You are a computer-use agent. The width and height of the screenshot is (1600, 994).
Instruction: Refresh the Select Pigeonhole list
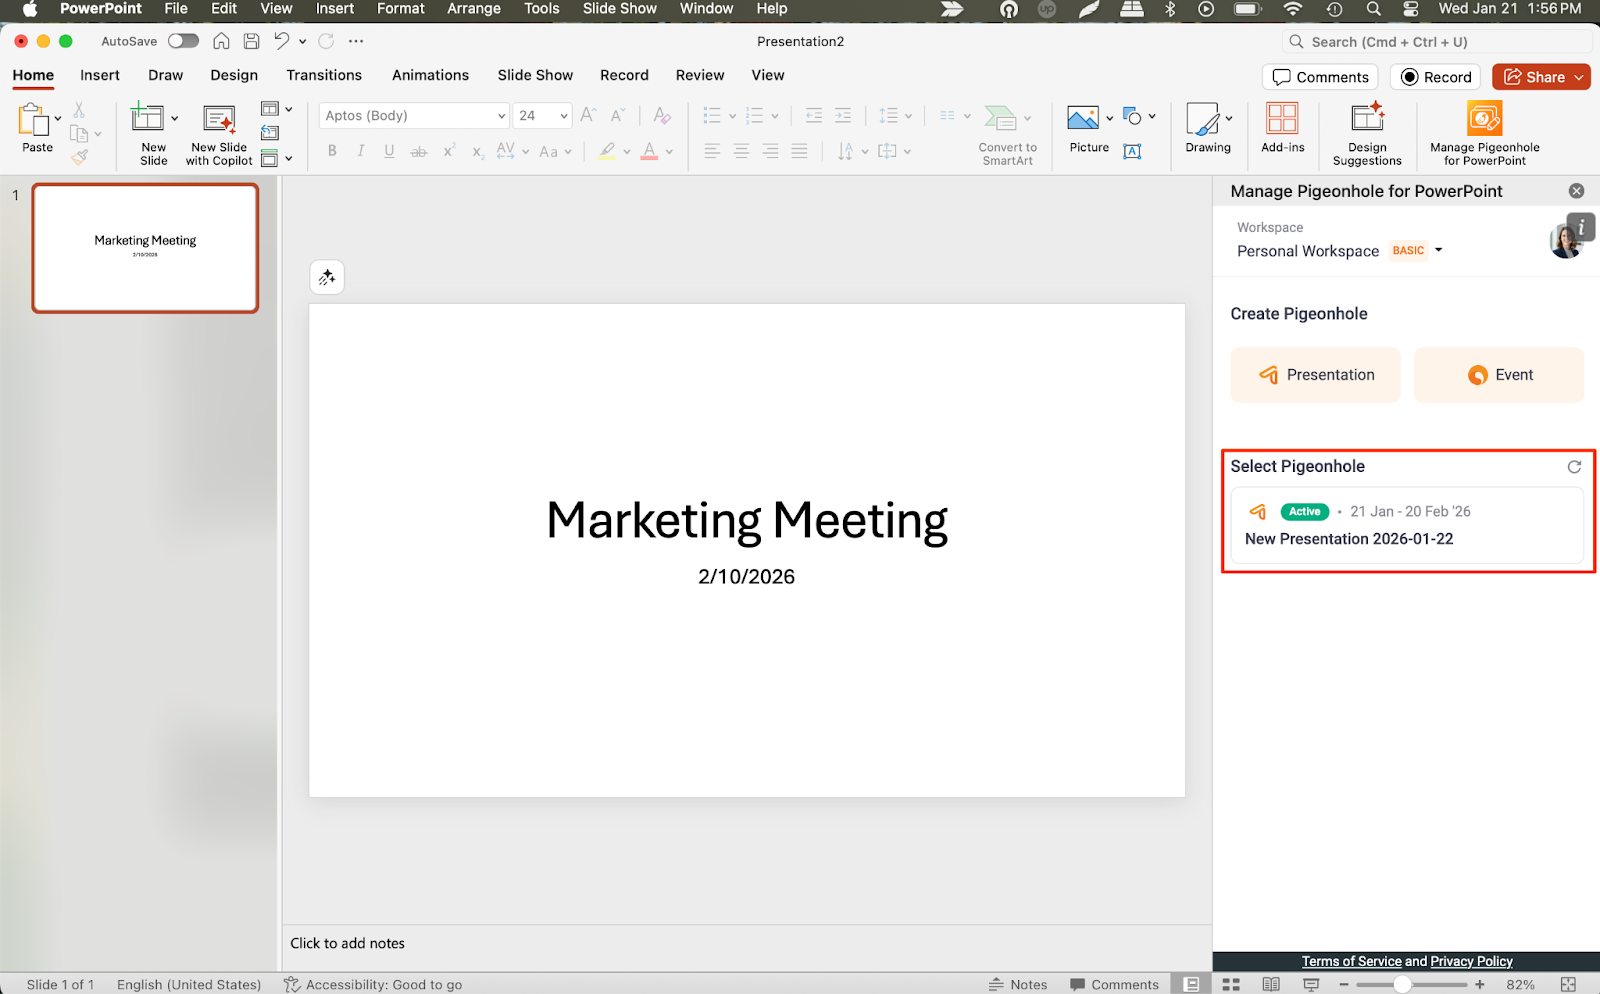[1574, 467]
